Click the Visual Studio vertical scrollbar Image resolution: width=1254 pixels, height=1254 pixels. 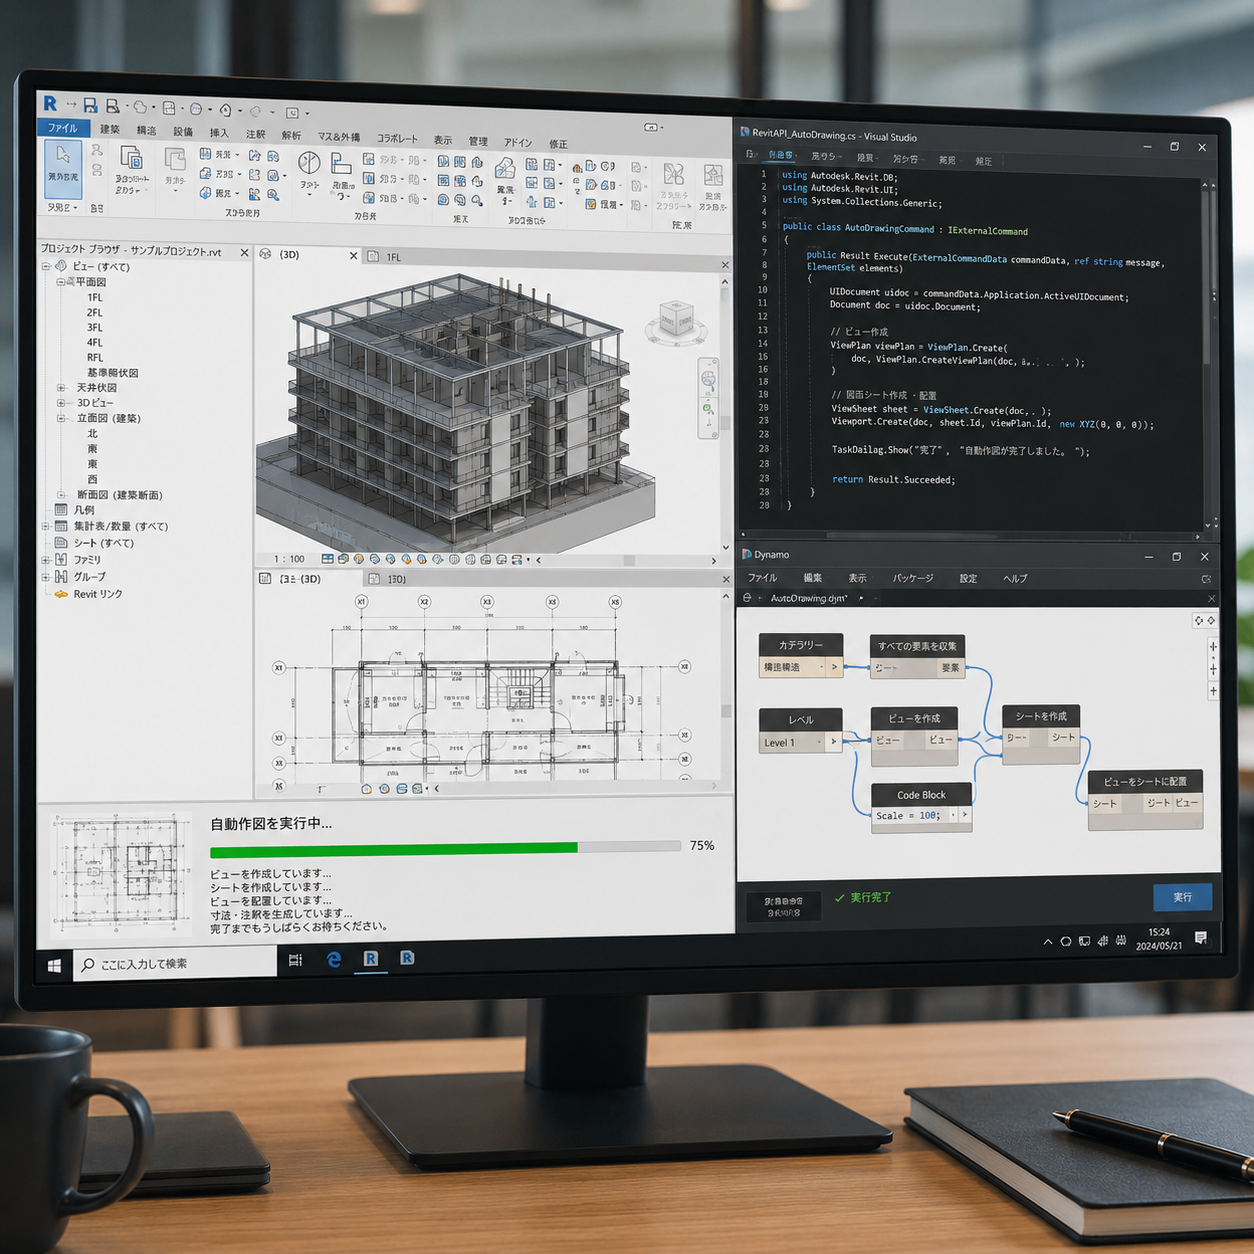click(x=1209, y=355)
